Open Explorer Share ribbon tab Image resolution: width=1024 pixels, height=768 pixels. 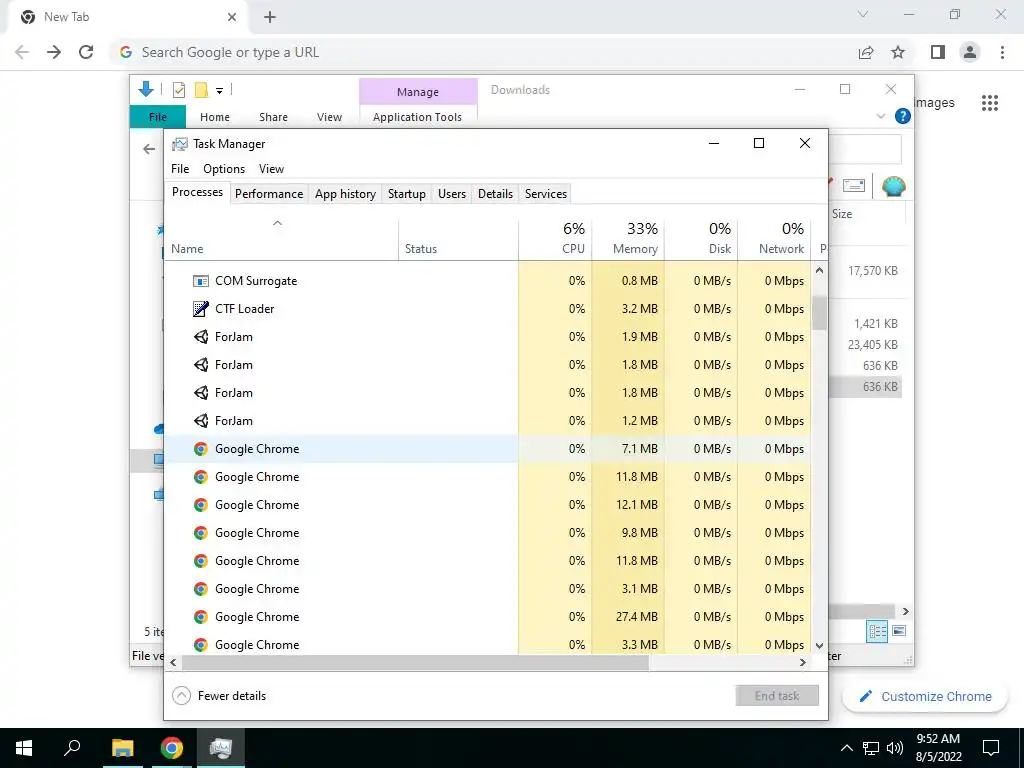coord(273,117)
